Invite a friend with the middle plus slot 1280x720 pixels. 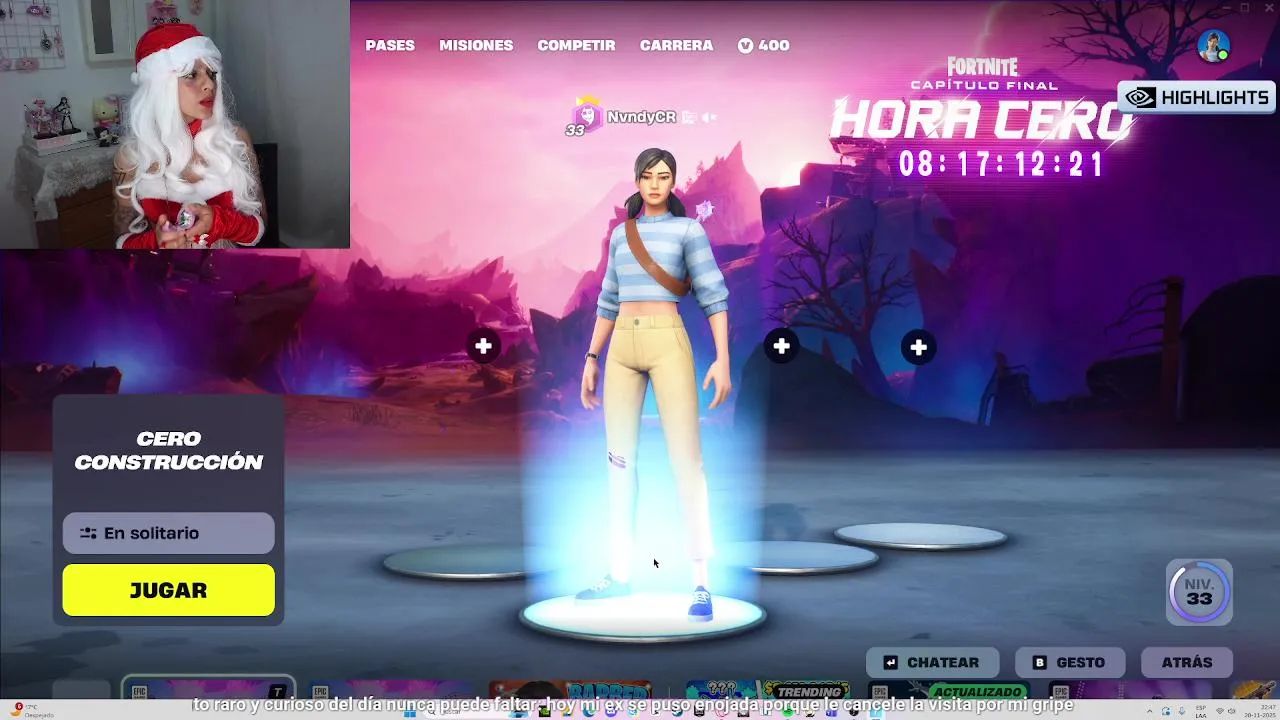tap(781, 346)
